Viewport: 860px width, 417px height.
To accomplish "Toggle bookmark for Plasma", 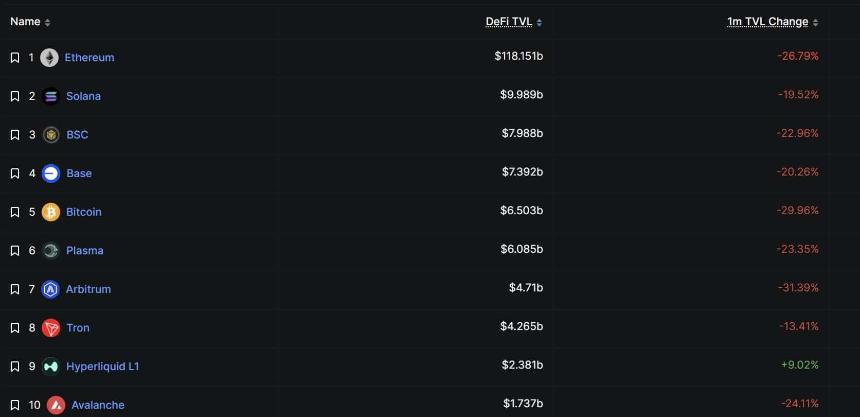I will (x=15, y=251).
